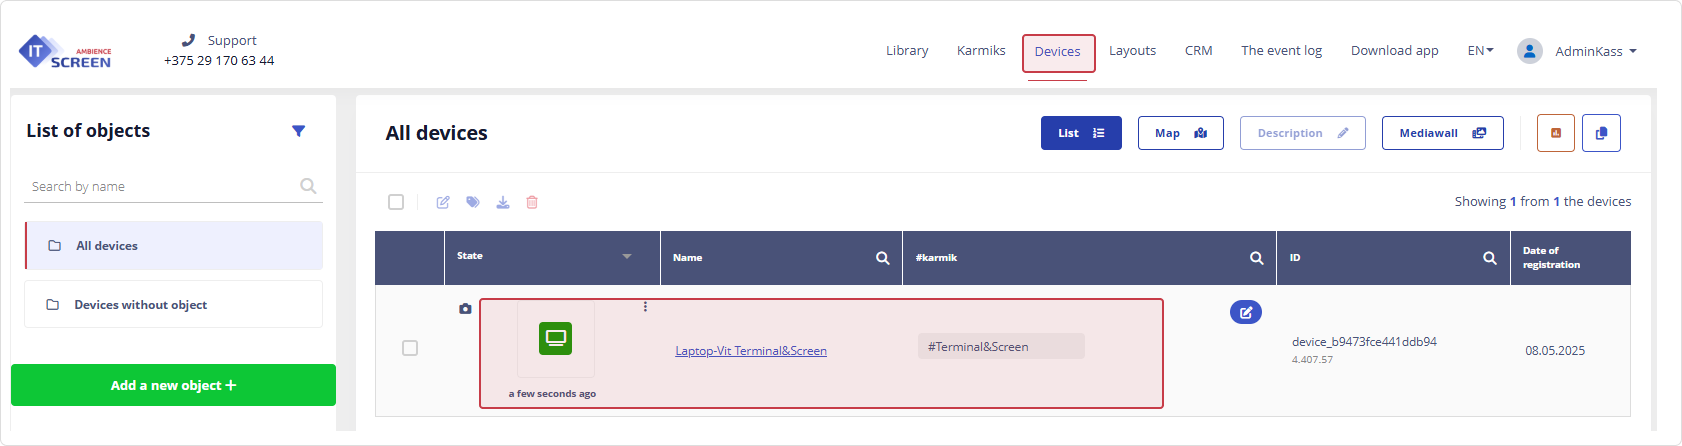Click Add a new object button
The image size is (1682, 446).
point(173,385)
